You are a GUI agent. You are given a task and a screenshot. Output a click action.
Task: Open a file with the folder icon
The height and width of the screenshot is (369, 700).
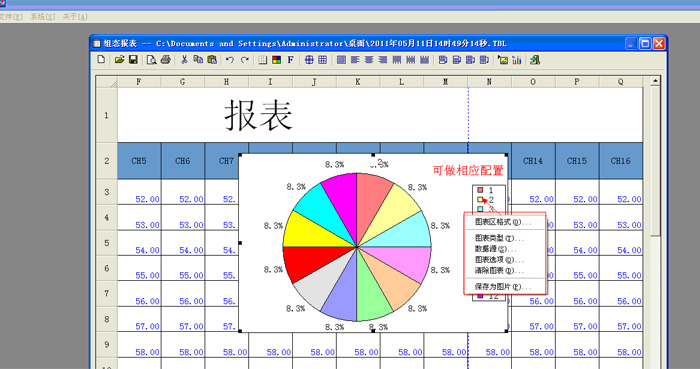point(119,59)
